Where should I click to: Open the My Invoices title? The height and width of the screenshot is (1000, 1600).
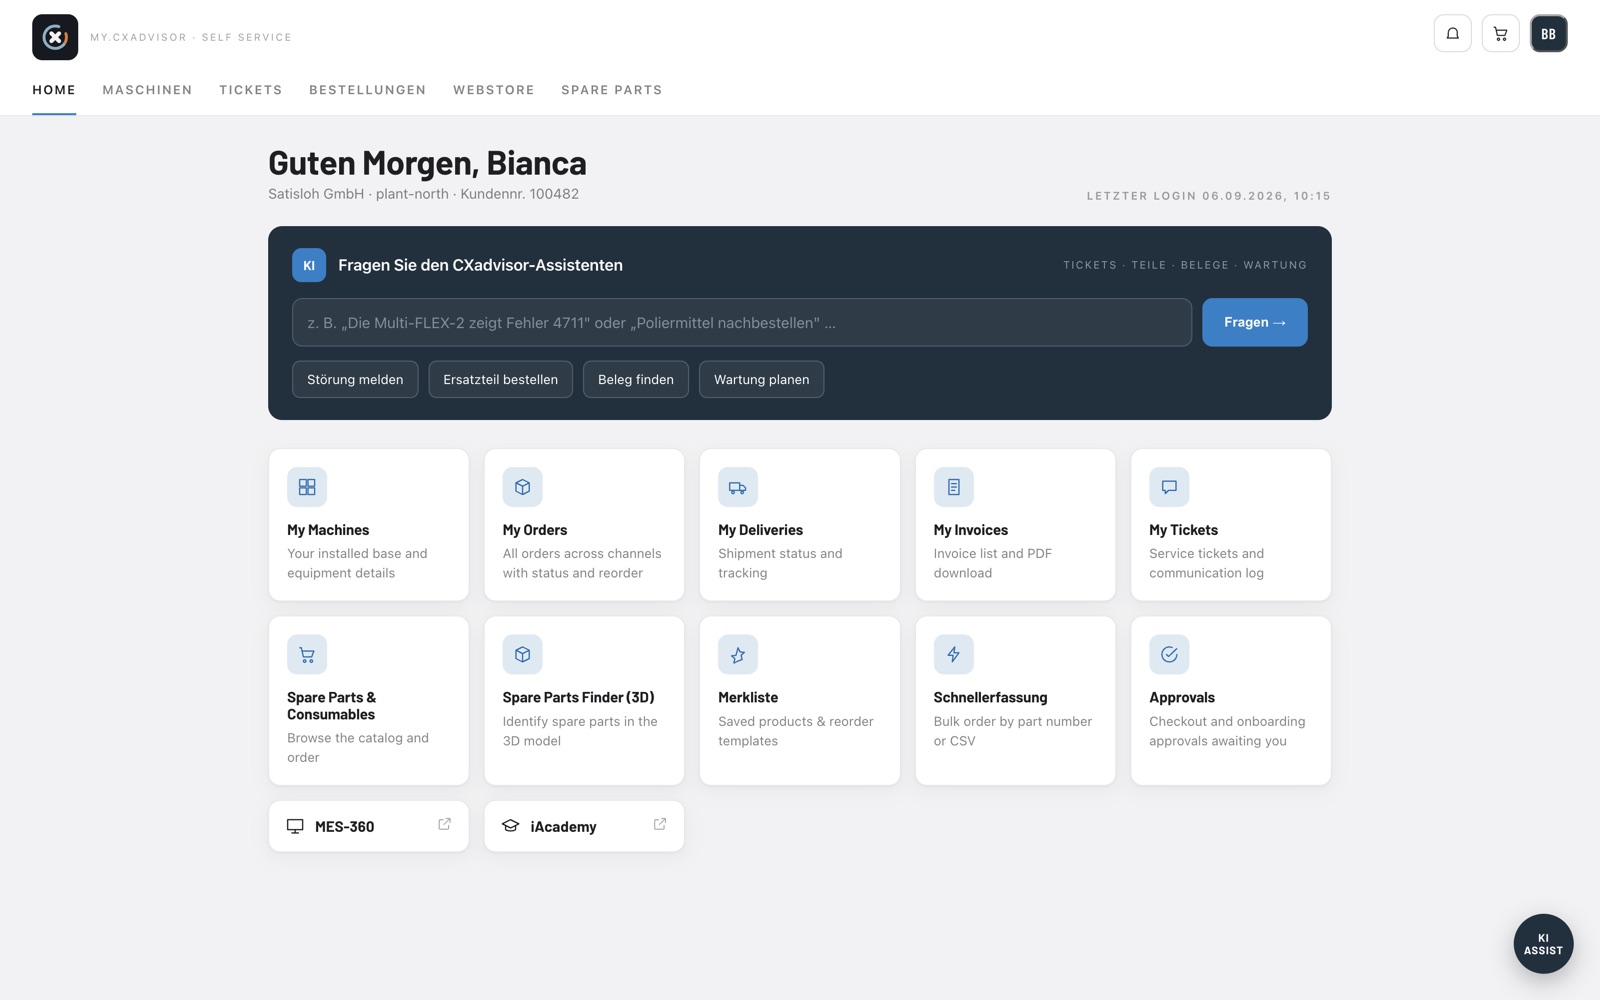click(971, 530)
